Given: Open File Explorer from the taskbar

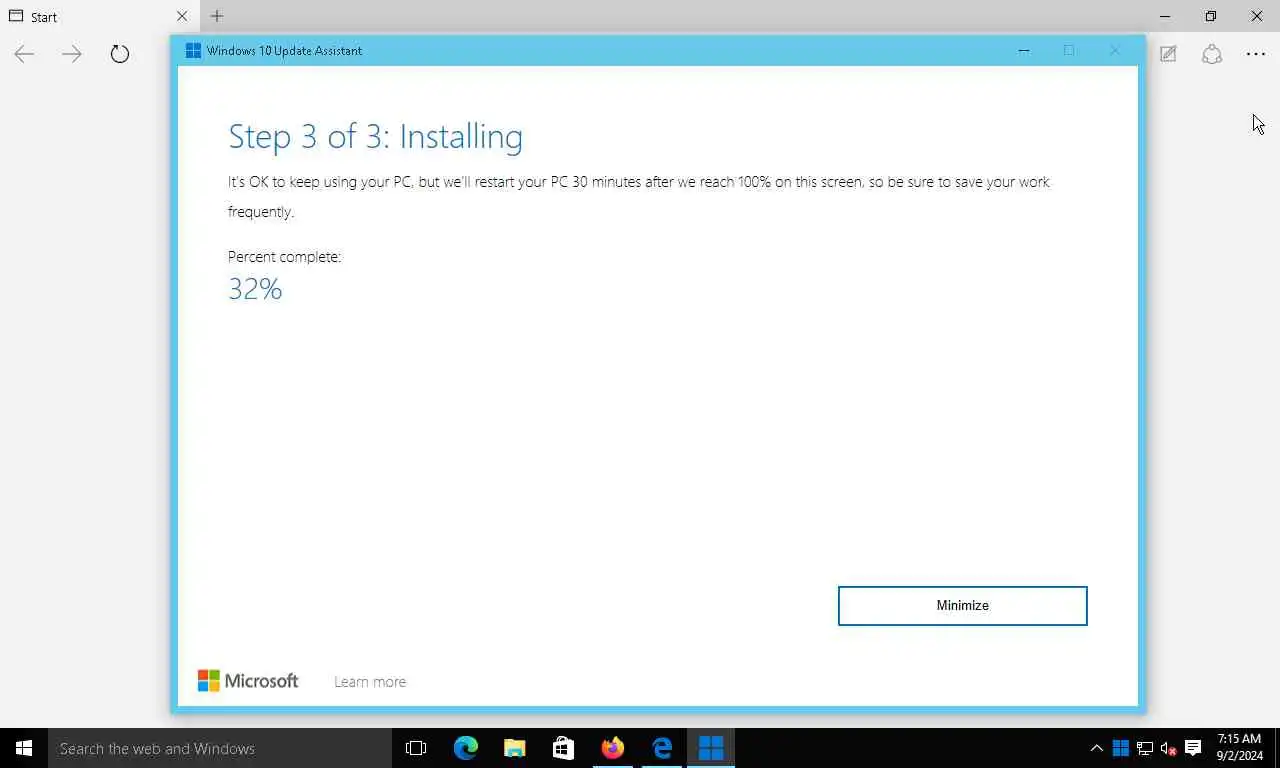Looking at the screenshot, I should [x=515, y=748].
